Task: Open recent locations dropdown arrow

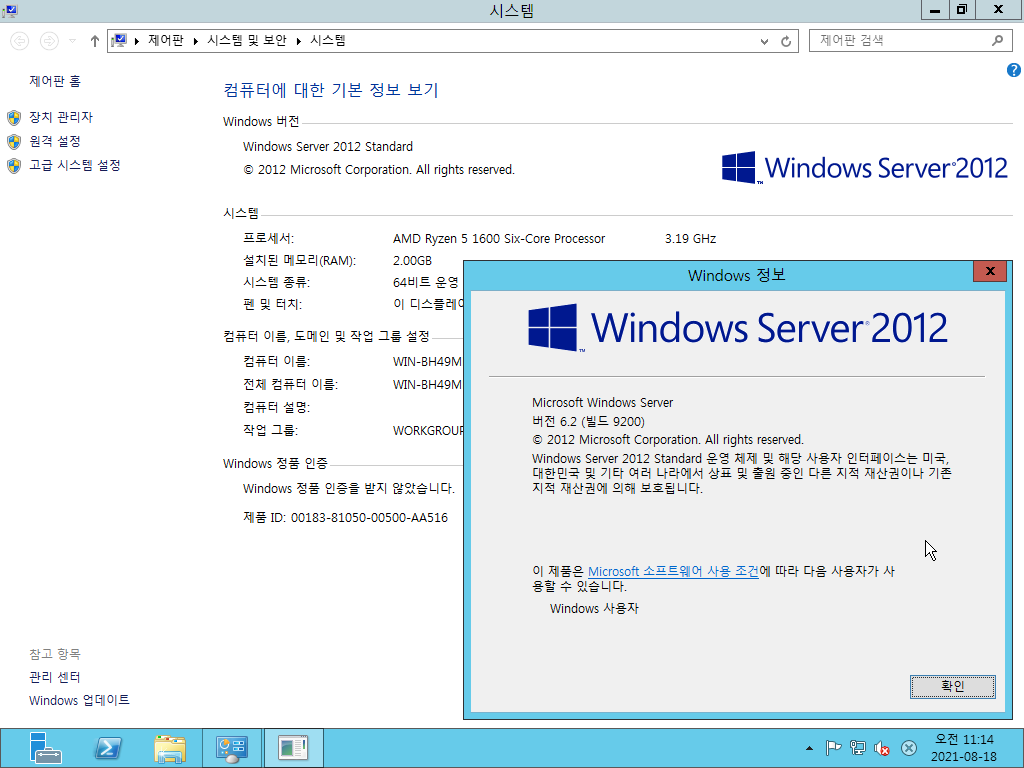Action: tap(72, 41)
